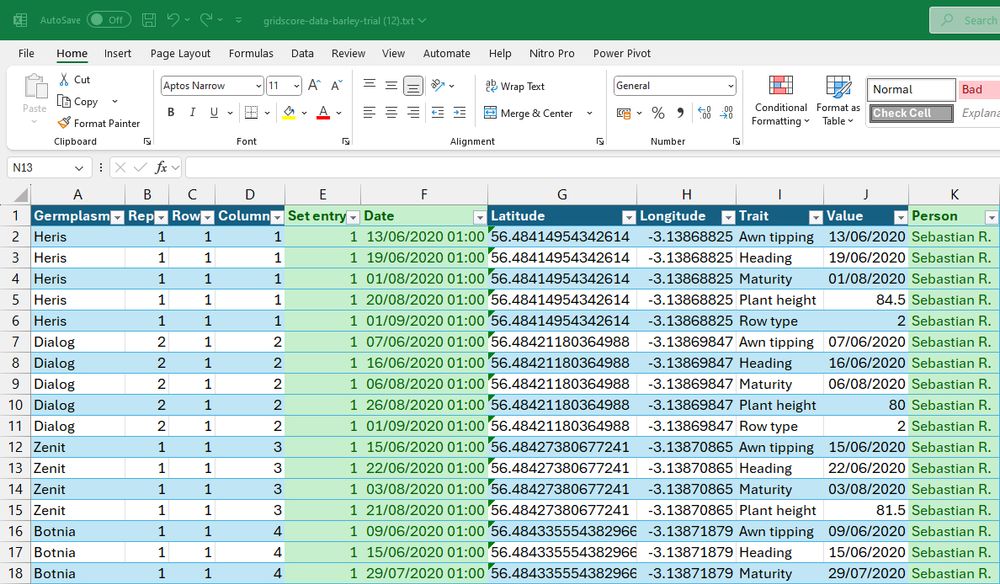Open the Date column filter arrow

[480, 217]
